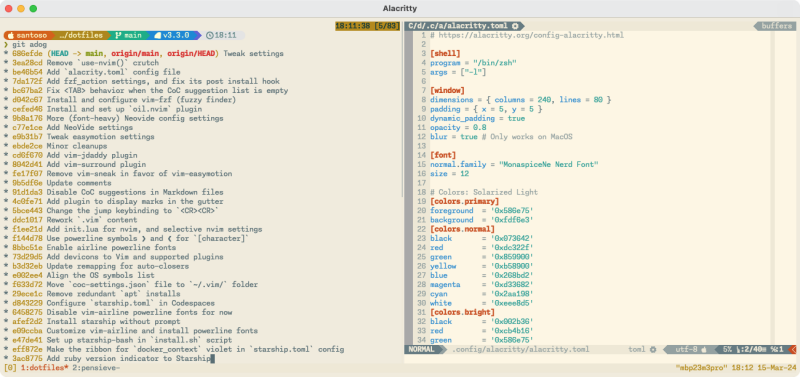Click commit hash ddc1017

point(28,220)
